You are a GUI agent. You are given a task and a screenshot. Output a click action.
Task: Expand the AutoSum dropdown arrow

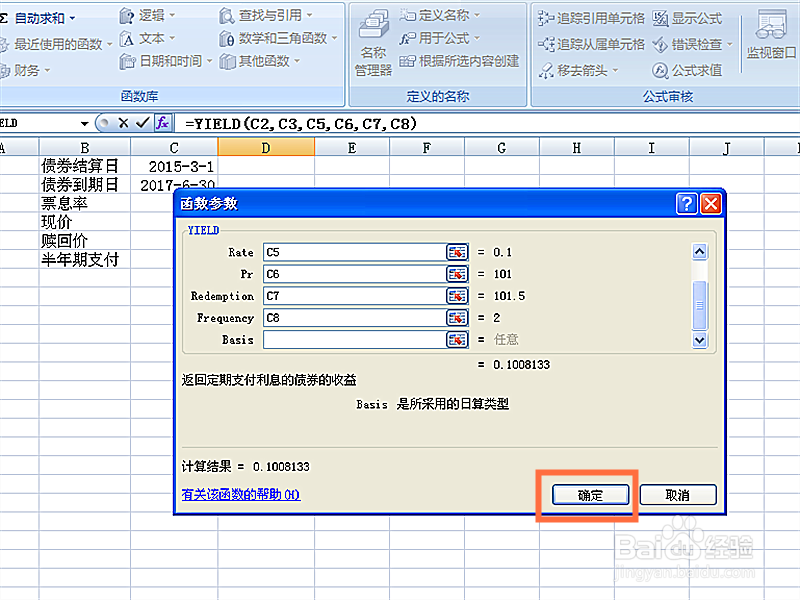click(72, 19)
